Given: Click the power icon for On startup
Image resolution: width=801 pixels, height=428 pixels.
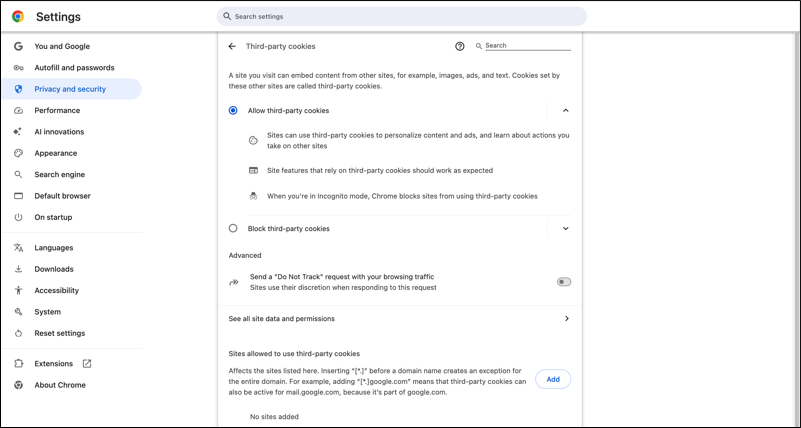Looking at the screenshot, I should coord(18,217).
